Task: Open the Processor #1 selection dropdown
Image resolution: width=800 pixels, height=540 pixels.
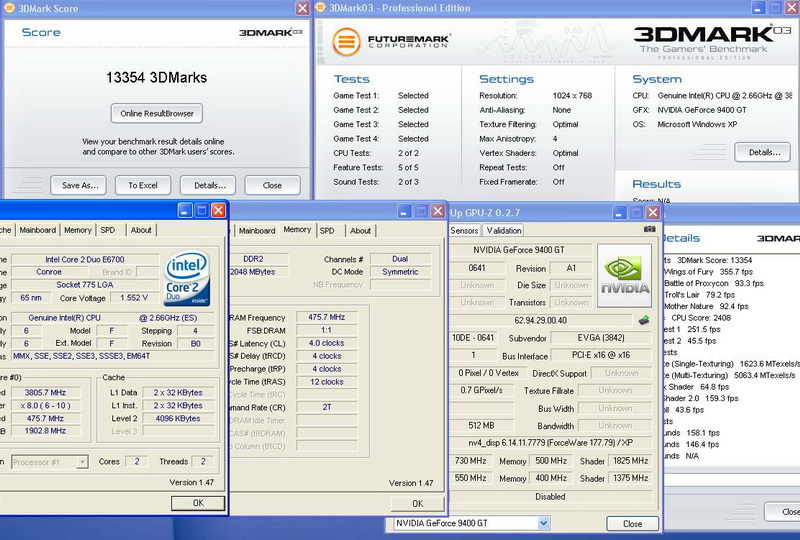Action: pyautogui.click(x=82, y=462)
